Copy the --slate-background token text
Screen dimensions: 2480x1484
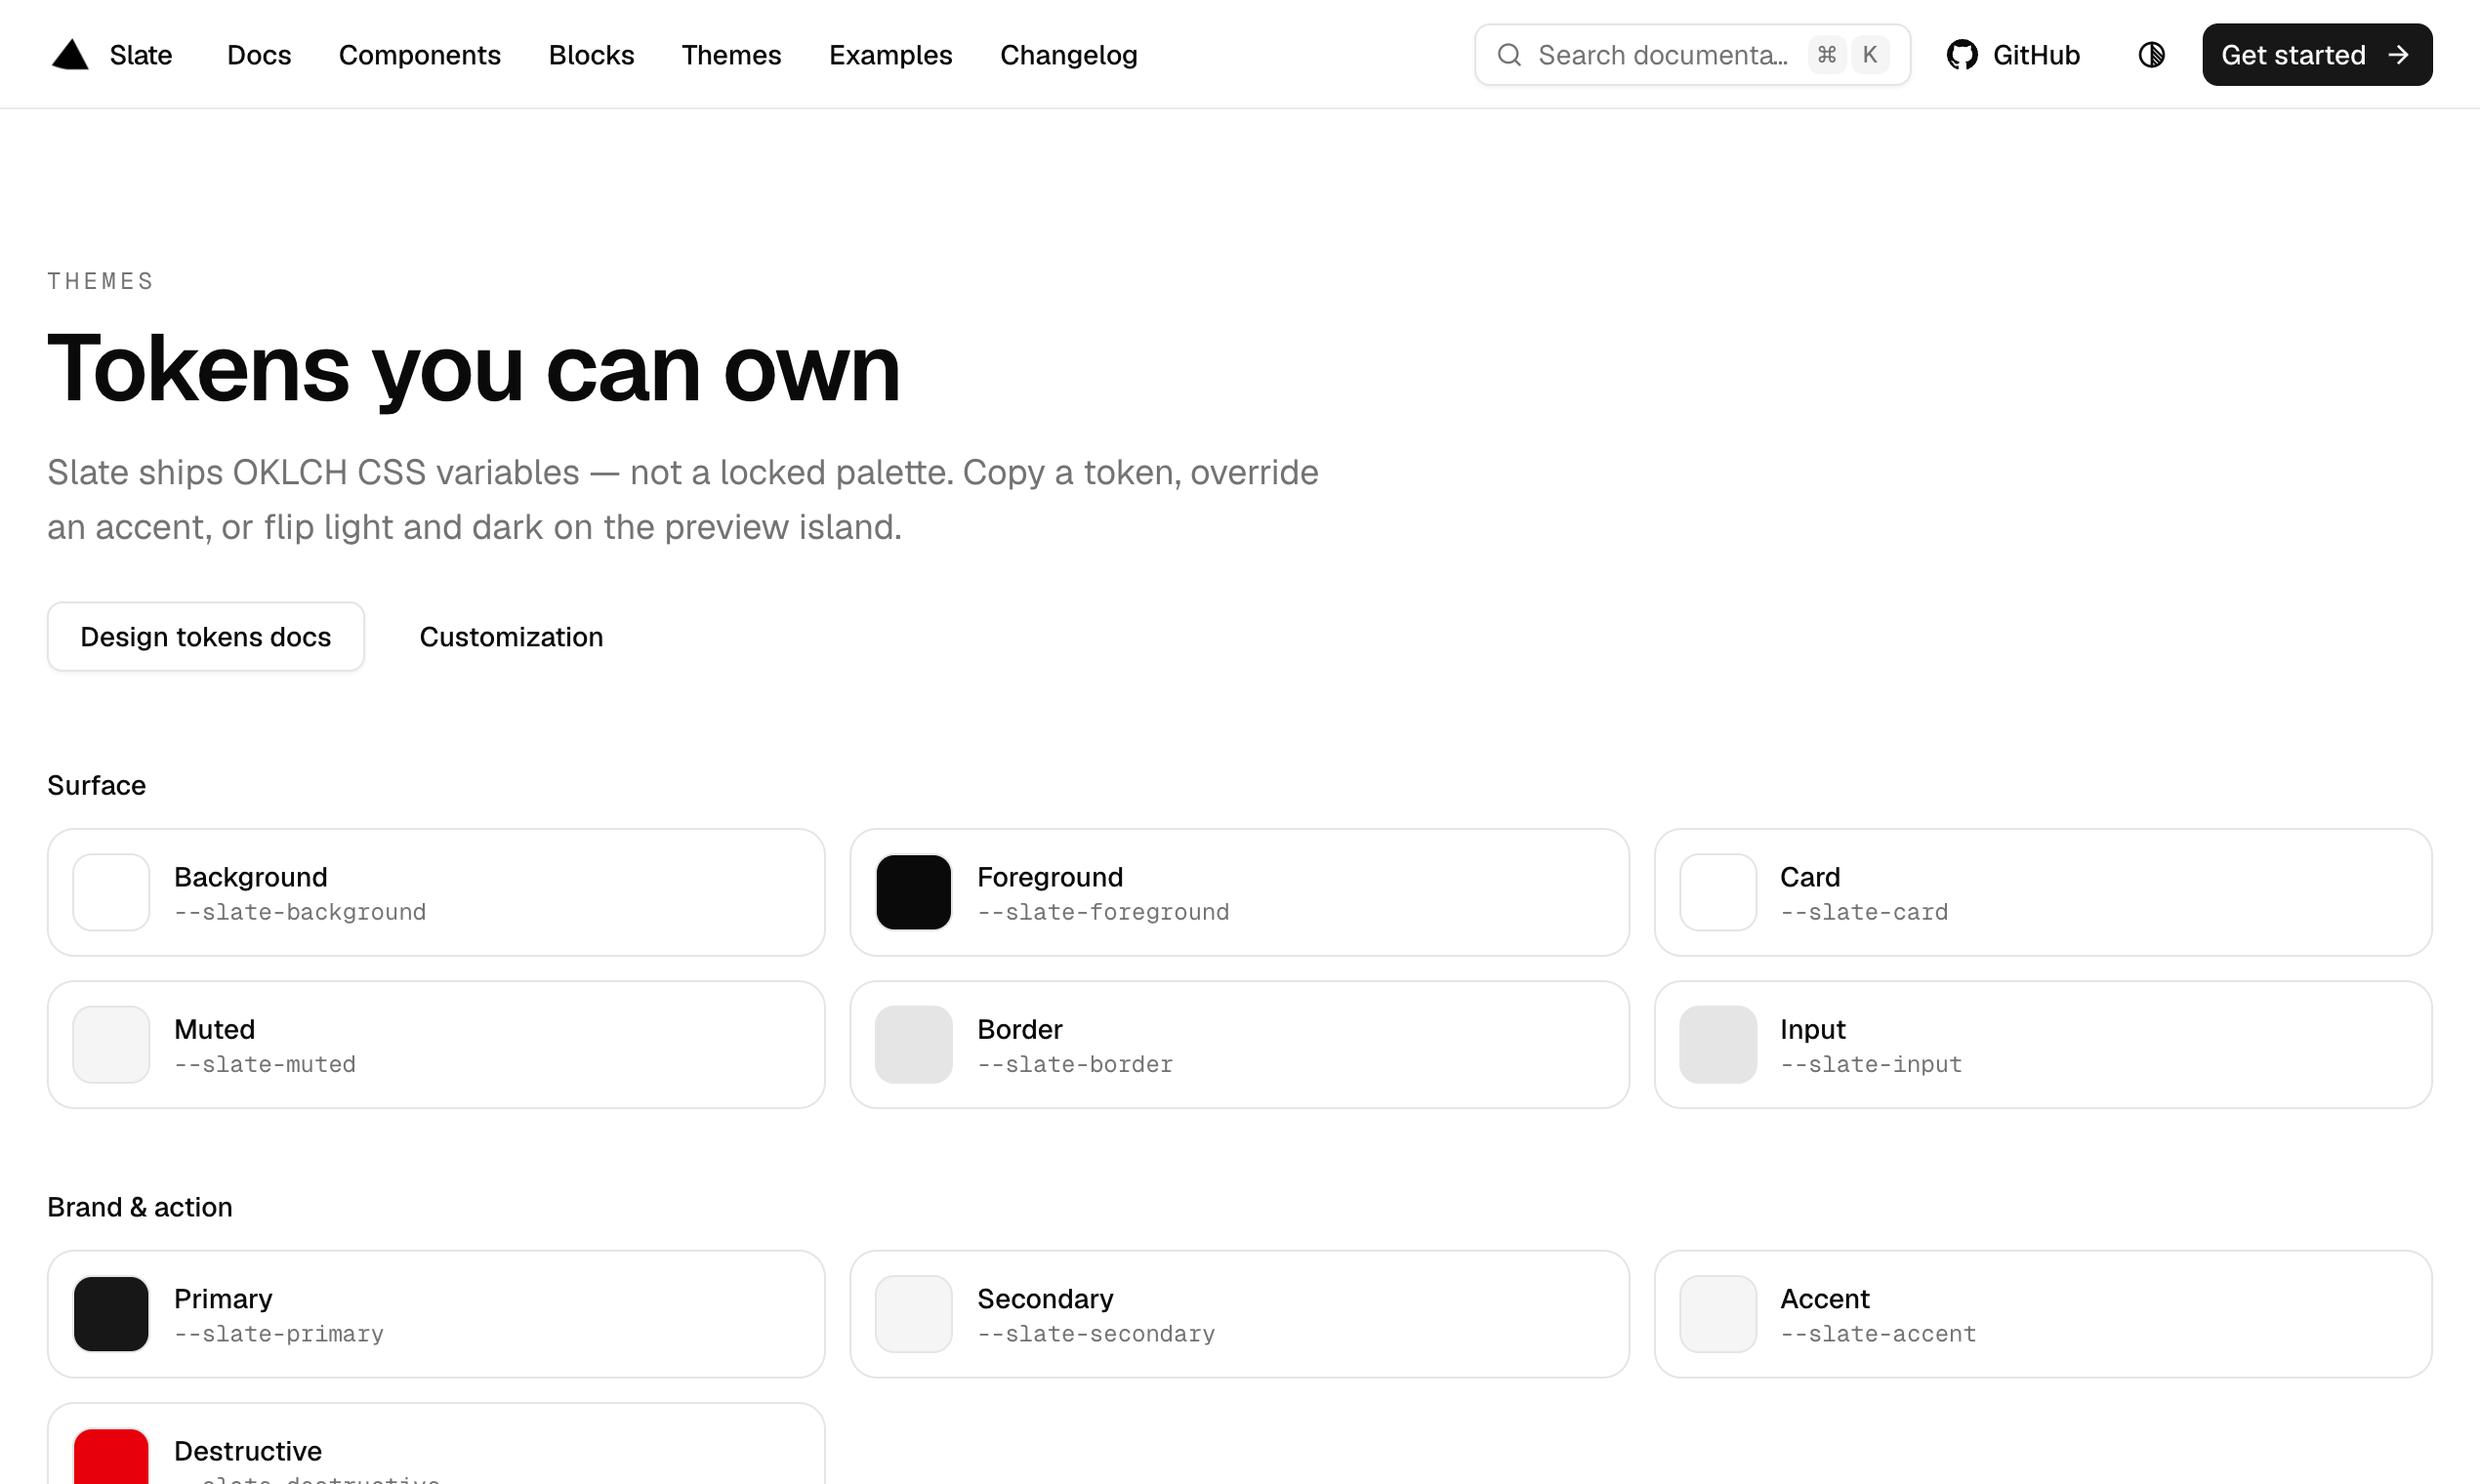(300, 912)
